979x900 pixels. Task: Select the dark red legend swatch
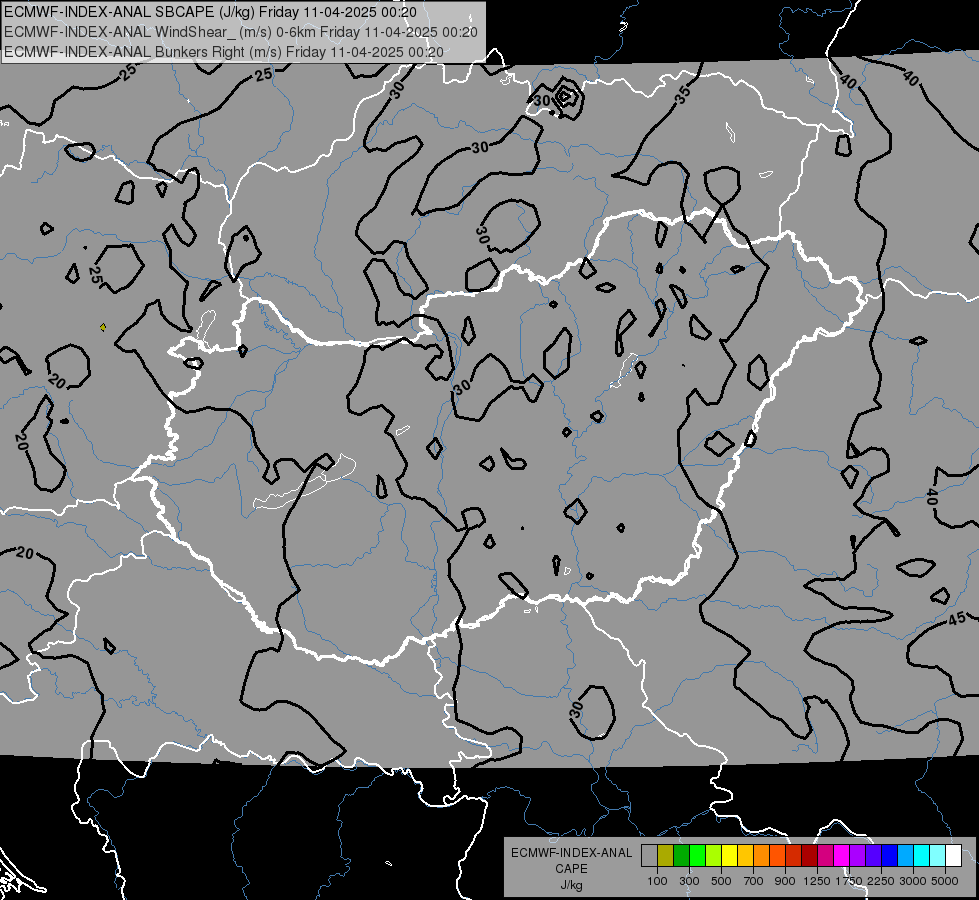[x=809, y=855]
